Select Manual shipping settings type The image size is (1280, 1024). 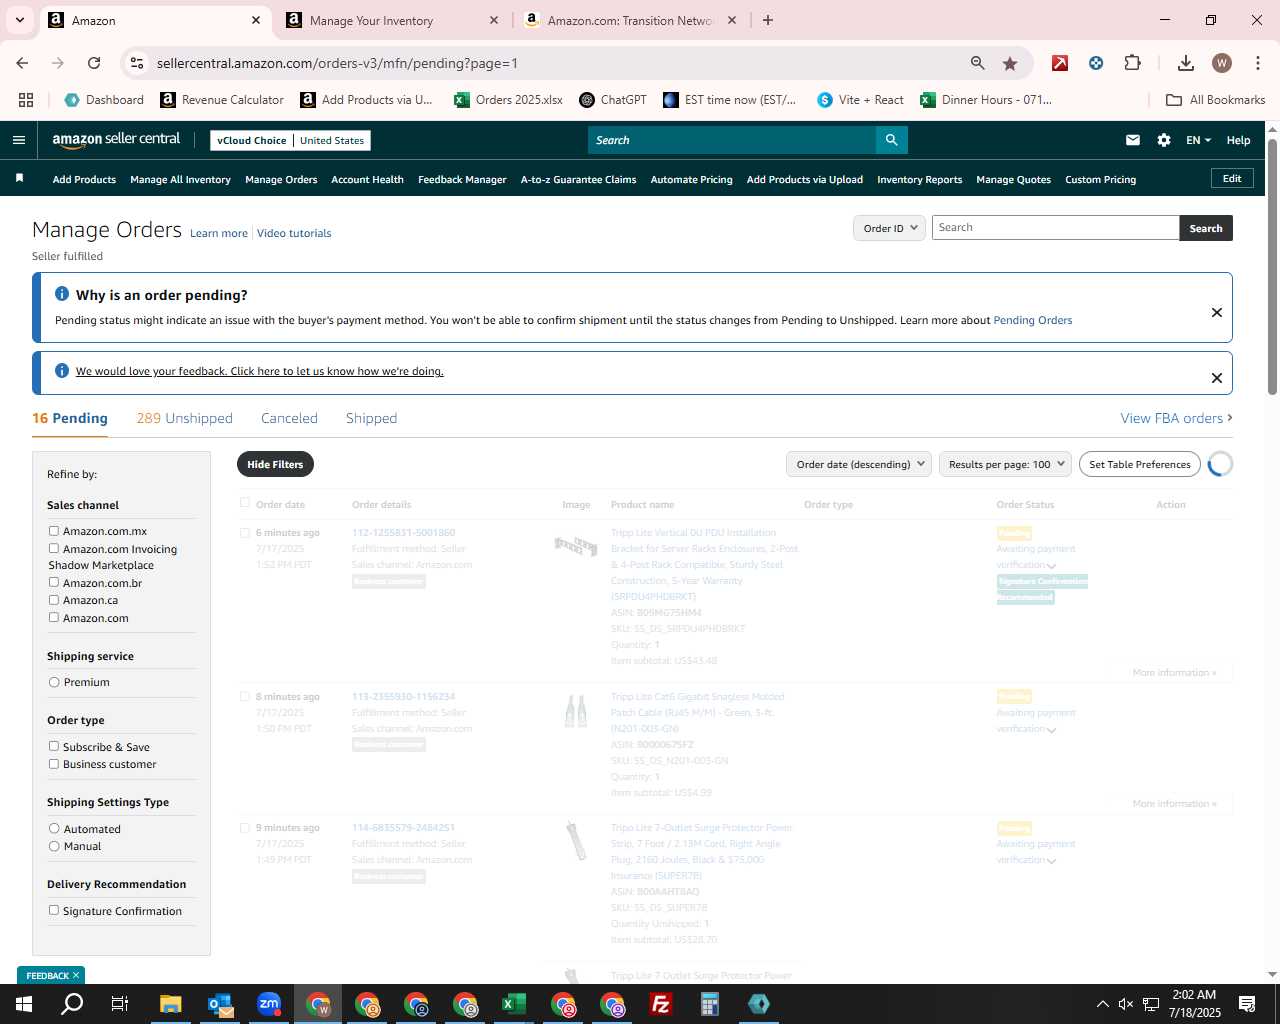54,846
